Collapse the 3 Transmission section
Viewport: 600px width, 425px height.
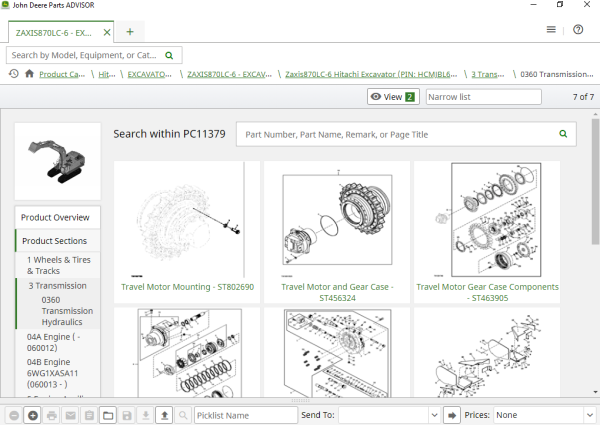click(x=57, y=285)
